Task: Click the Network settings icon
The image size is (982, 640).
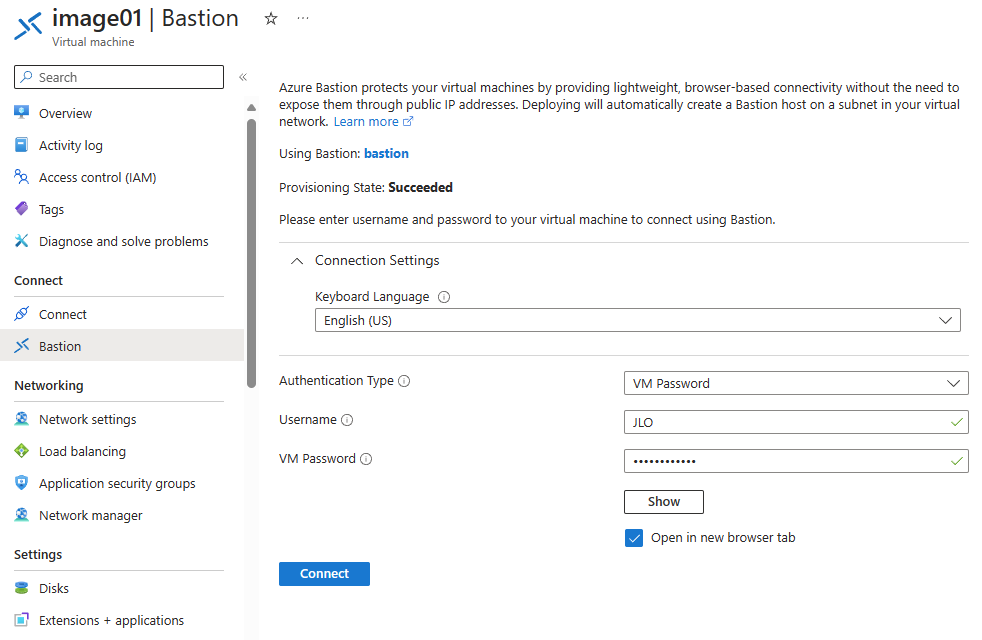Action: click(21, 418)
